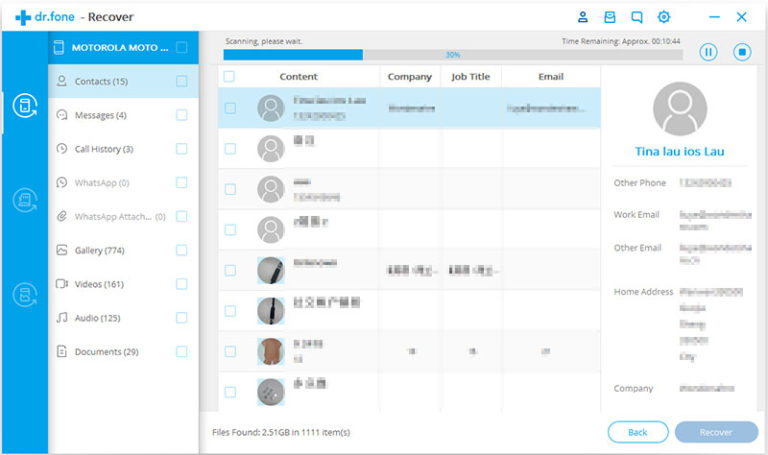This screenshot has height=455, width=768.
Task: Click the bottom sidebar recovery mode icon
Action: click(23, 294)
